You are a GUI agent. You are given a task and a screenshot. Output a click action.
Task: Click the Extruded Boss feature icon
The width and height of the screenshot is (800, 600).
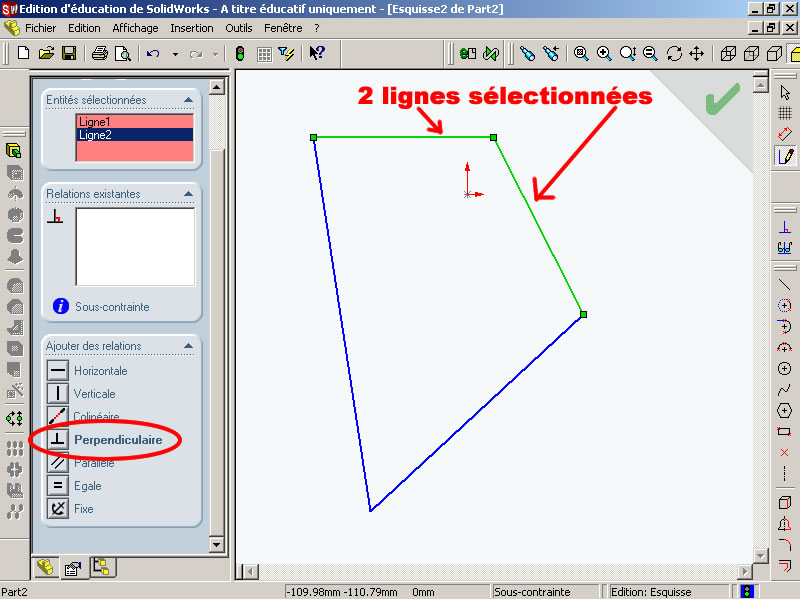click(x=14, y=151)
